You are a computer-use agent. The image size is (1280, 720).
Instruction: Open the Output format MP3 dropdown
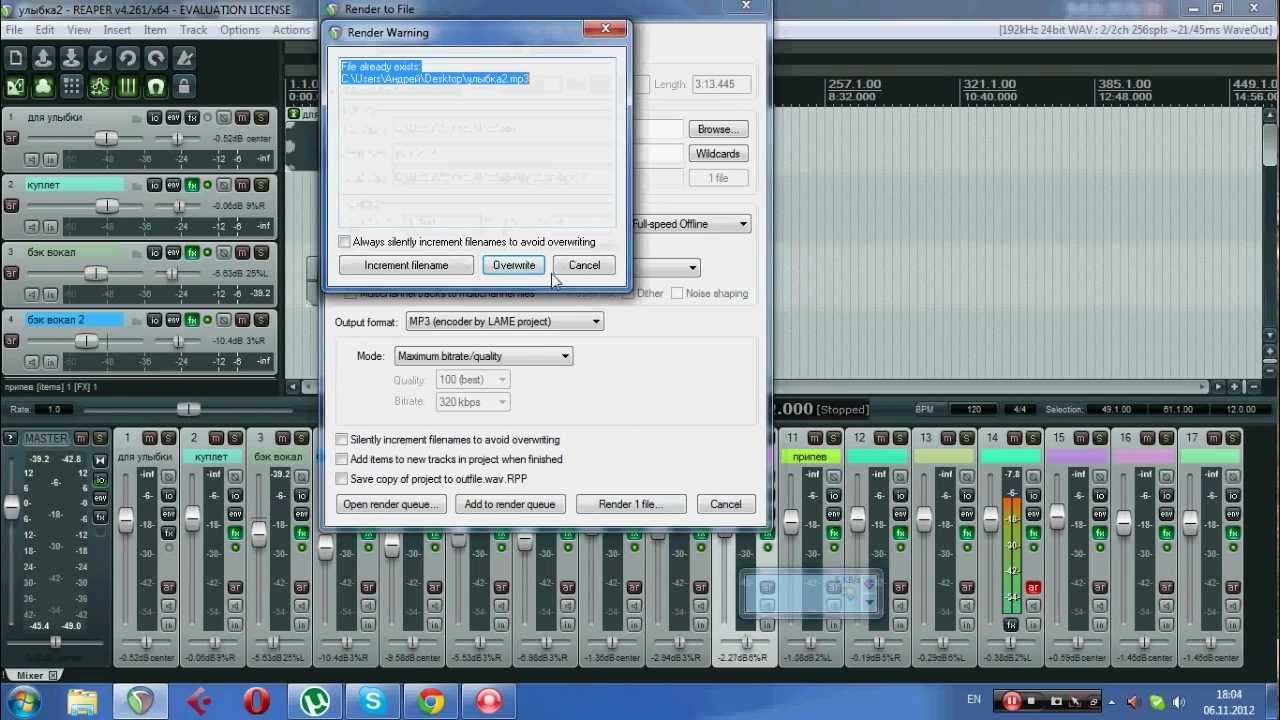(x=504, y=321)
